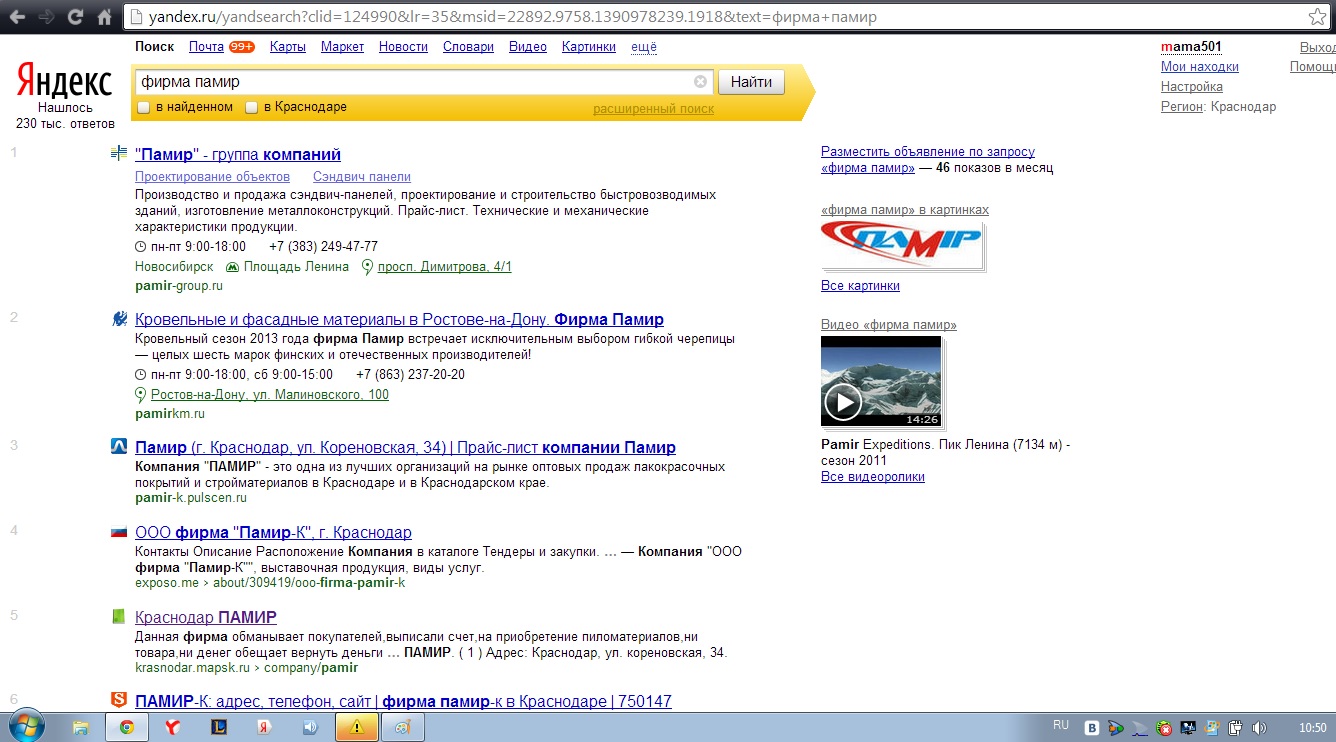1336x742 pixels.
Task: Click the Yandex logo
Action: (63, 81)
